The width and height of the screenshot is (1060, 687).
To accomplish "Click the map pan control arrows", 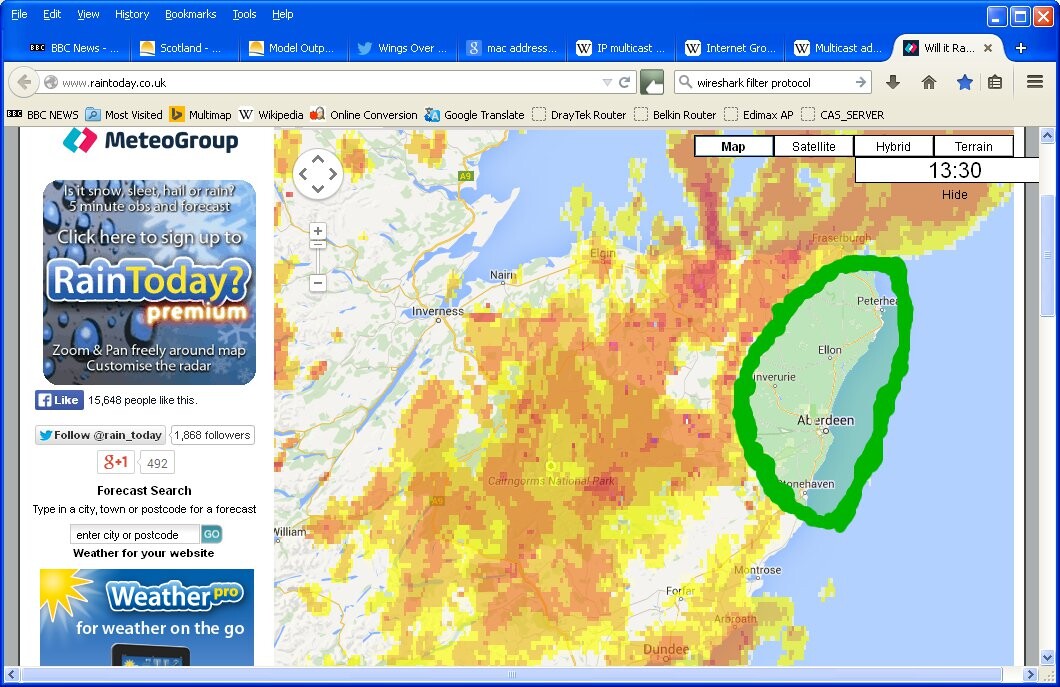I will click(318, 174).
